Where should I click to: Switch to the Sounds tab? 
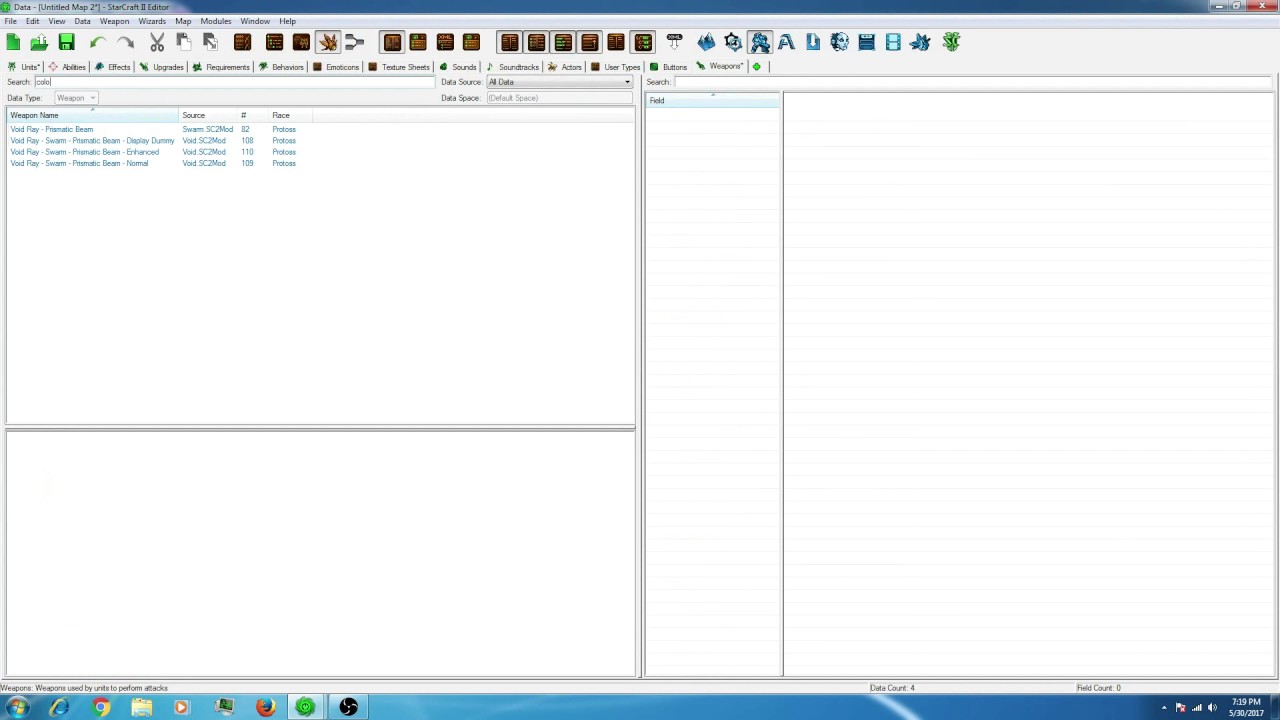458,67
